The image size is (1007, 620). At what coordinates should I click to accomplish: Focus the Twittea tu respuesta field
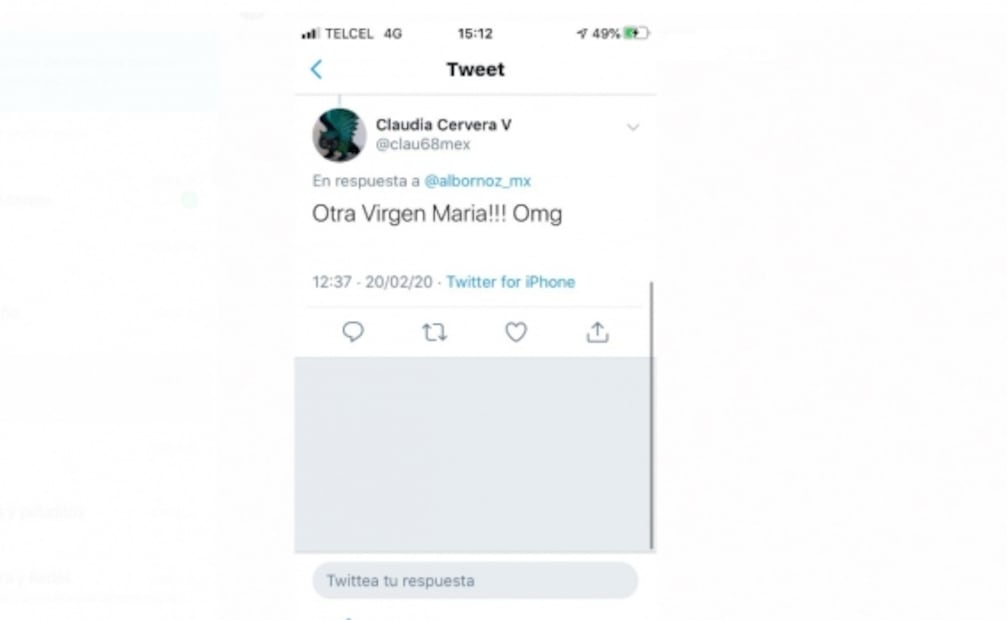[475, 581]
